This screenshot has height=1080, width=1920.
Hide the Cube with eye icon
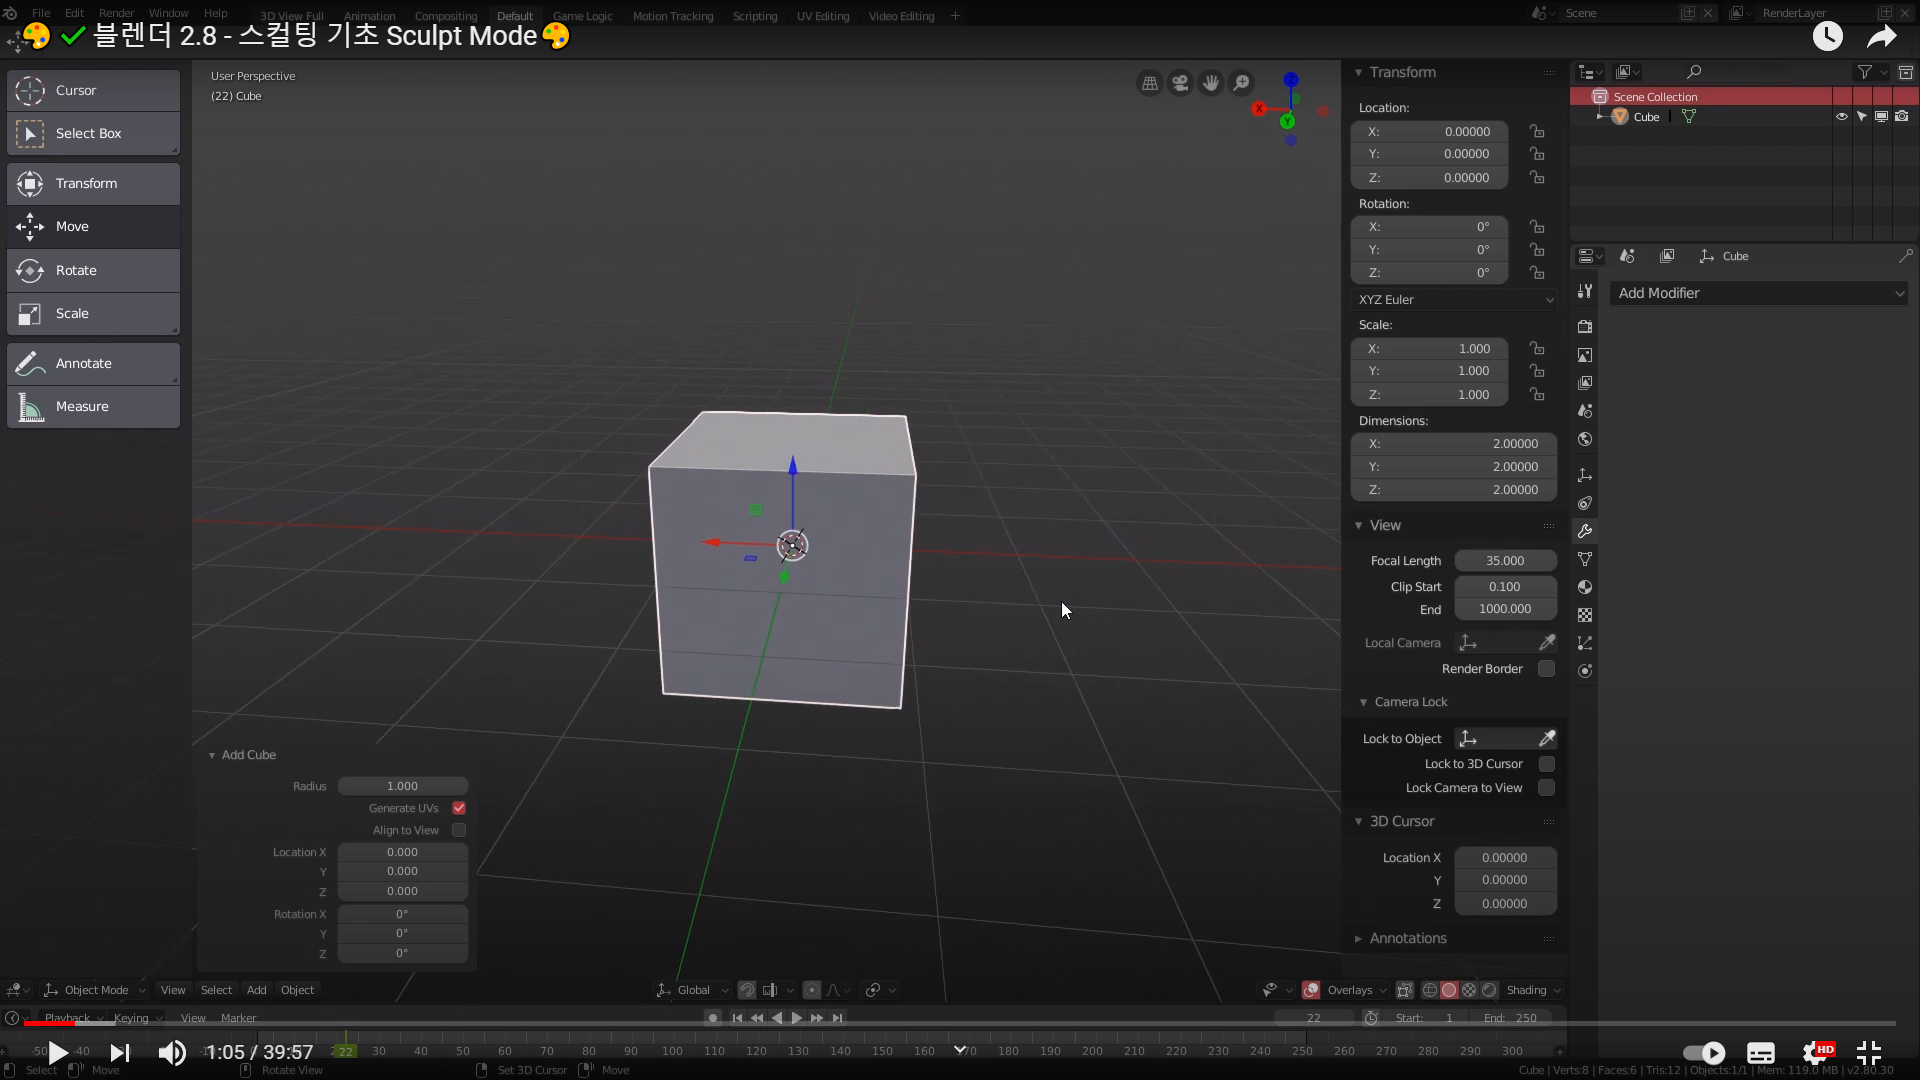pyautogui.click(x=1841, y=117)
